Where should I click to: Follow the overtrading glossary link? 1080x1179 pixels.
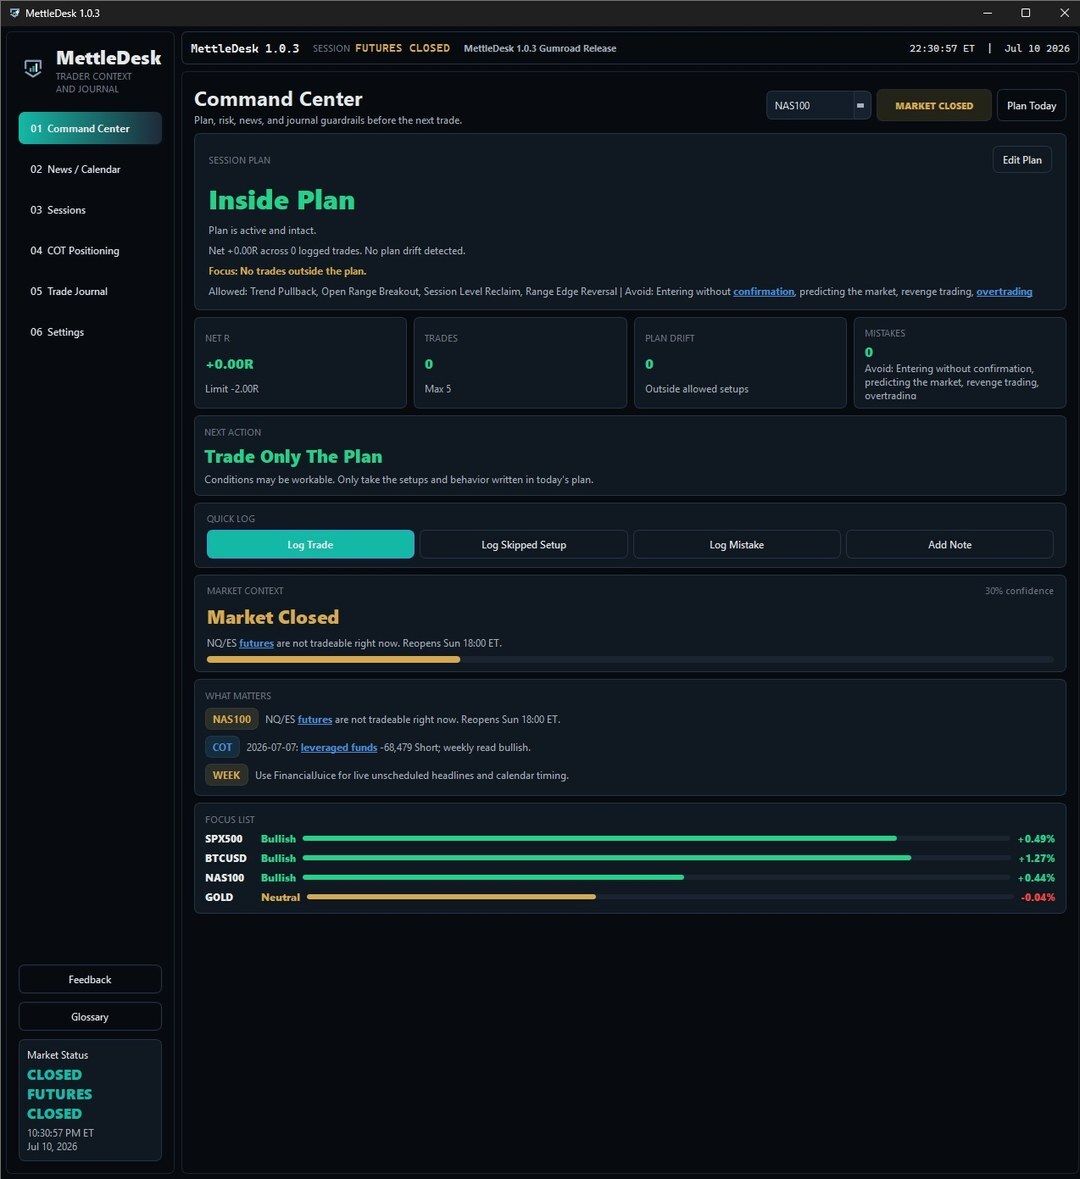coord(1004,292)
